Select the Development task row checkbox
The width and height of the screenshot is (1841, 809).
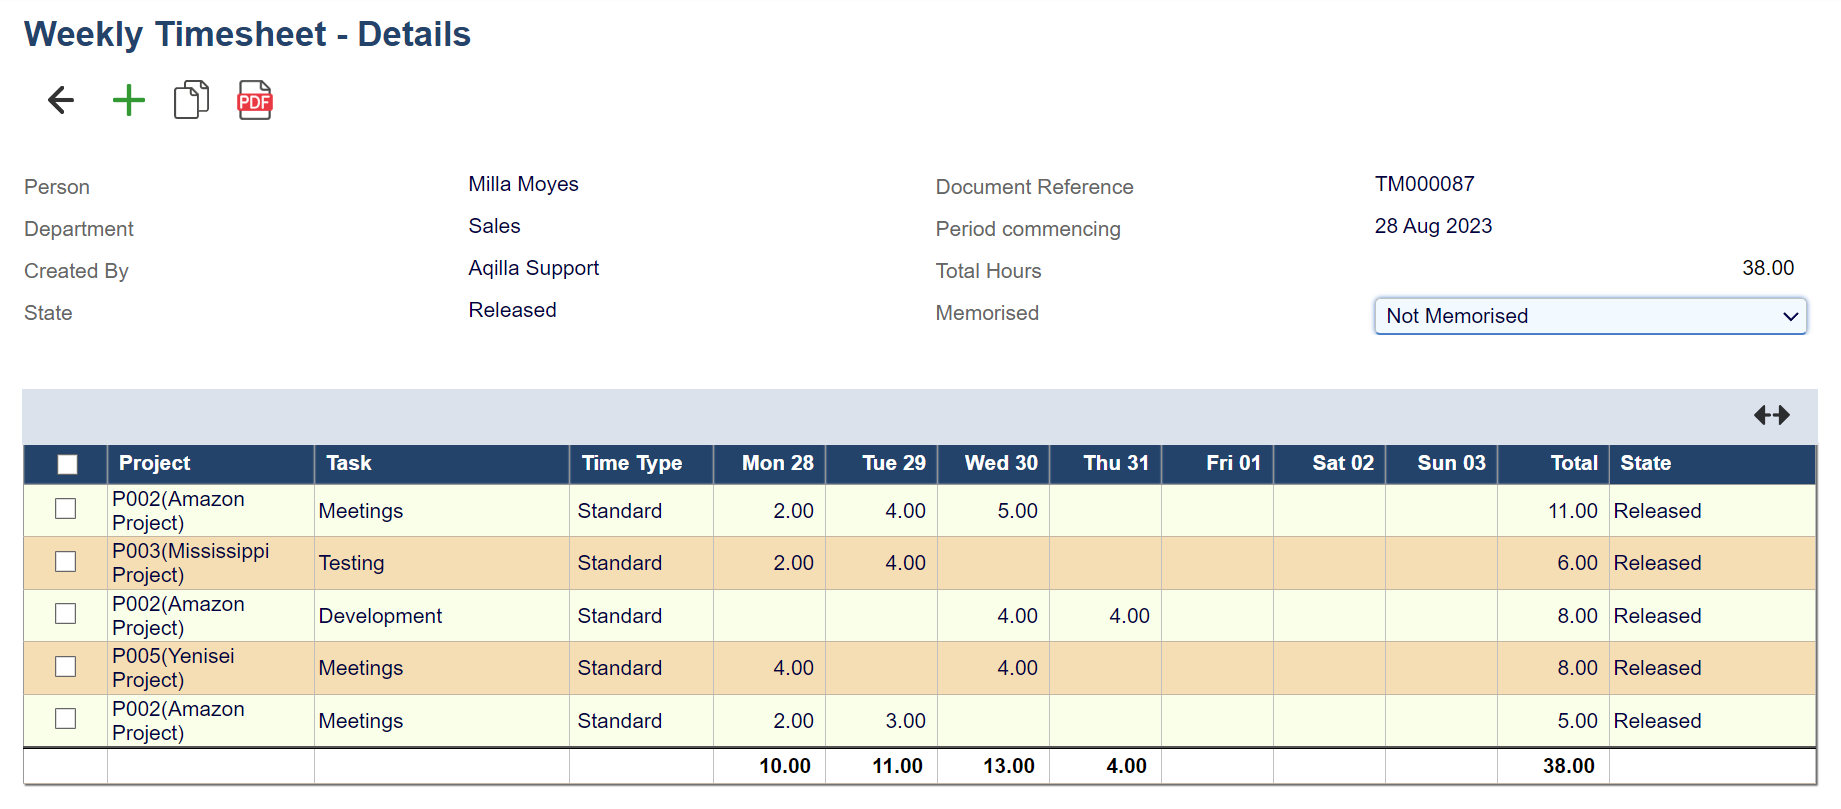(66, 614)
